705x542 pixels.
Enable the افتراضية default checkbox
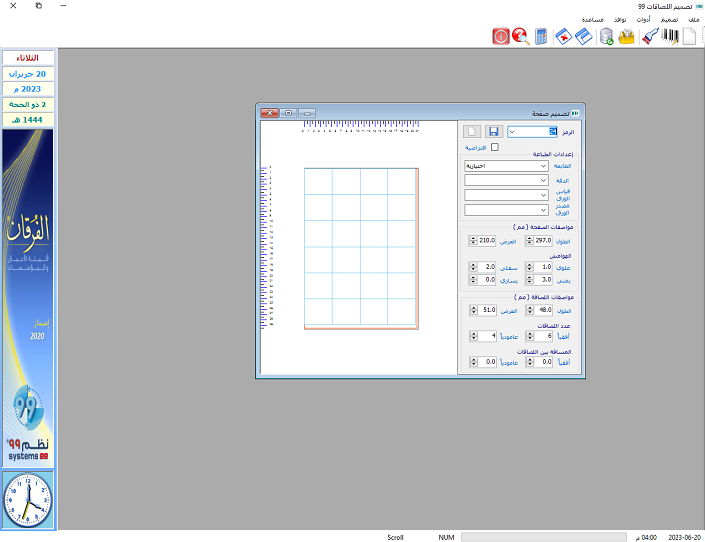point(494,148)
